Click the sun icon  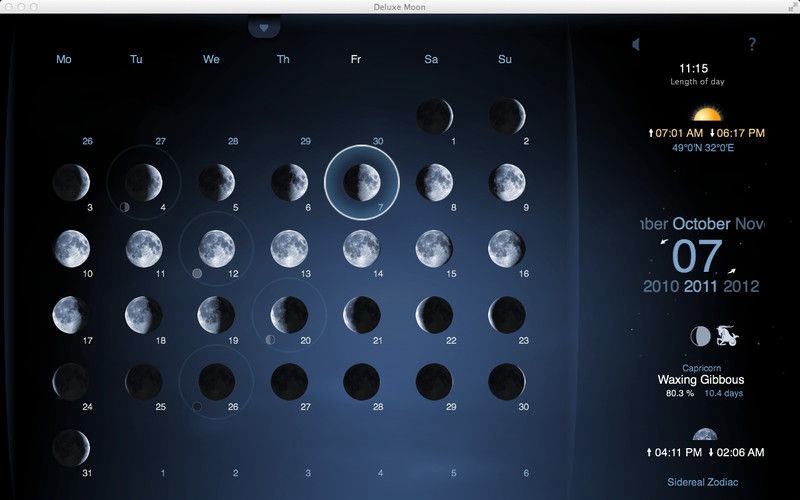(x=707, y=114)
